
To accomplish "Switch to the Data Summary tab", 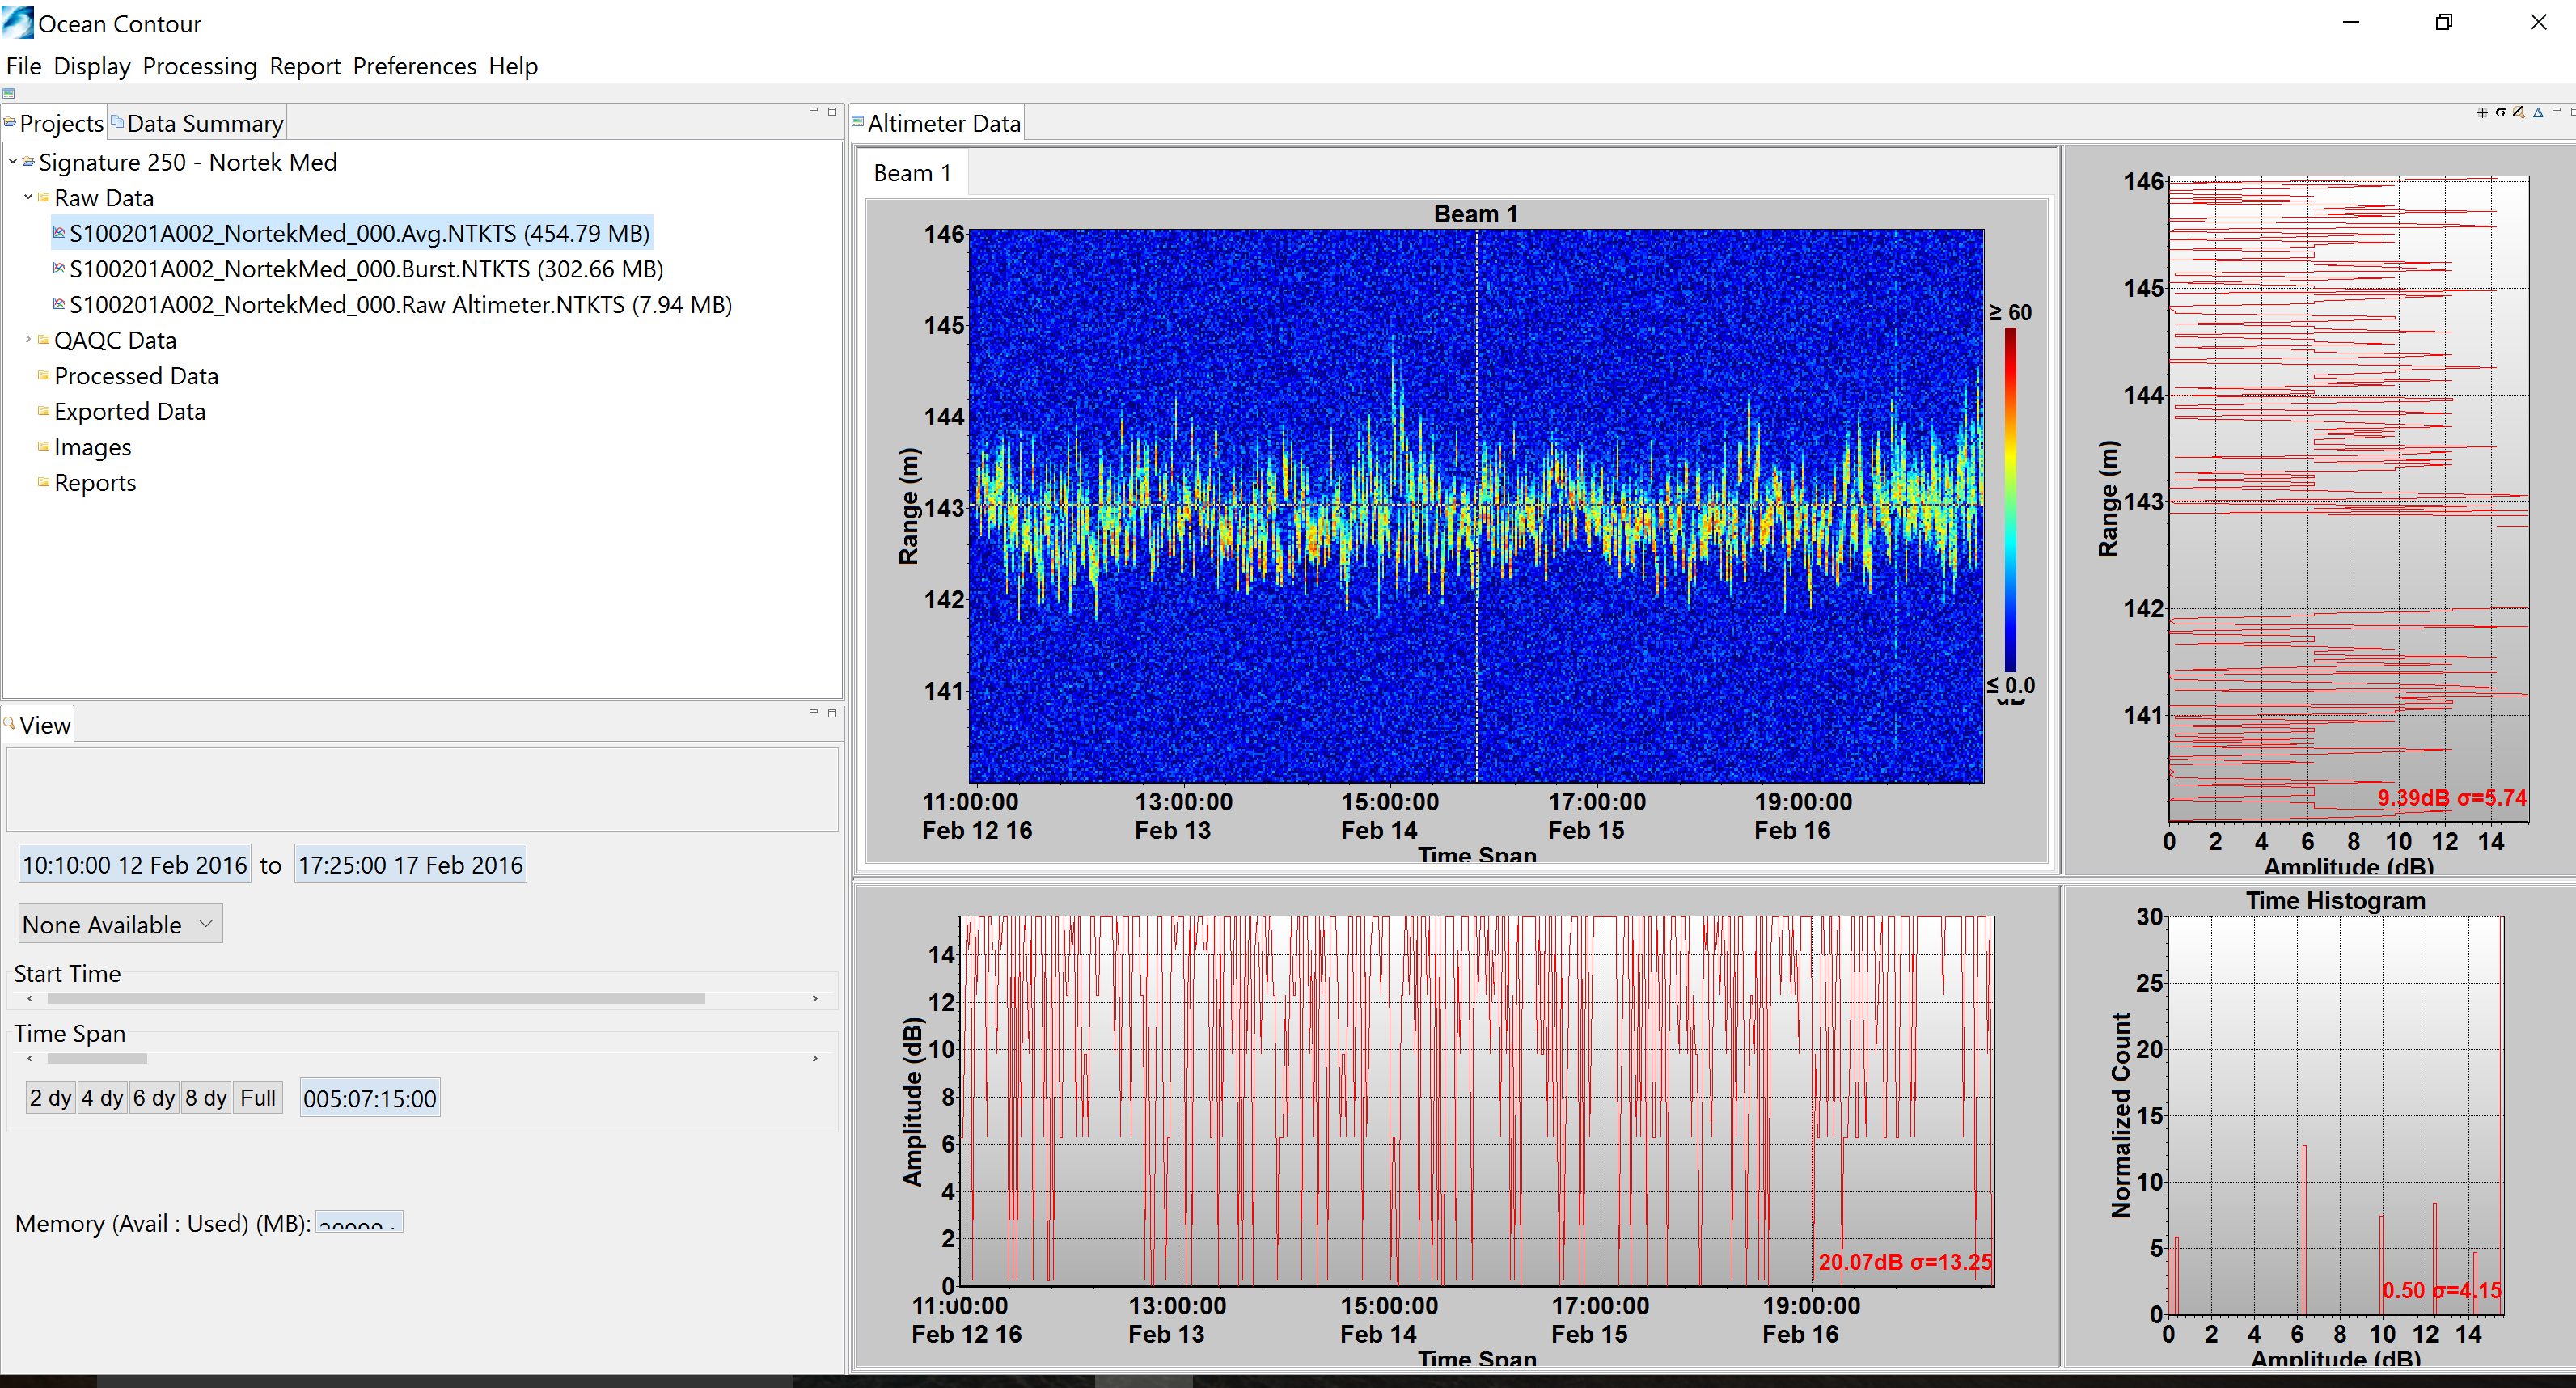I will click(204, 123).
